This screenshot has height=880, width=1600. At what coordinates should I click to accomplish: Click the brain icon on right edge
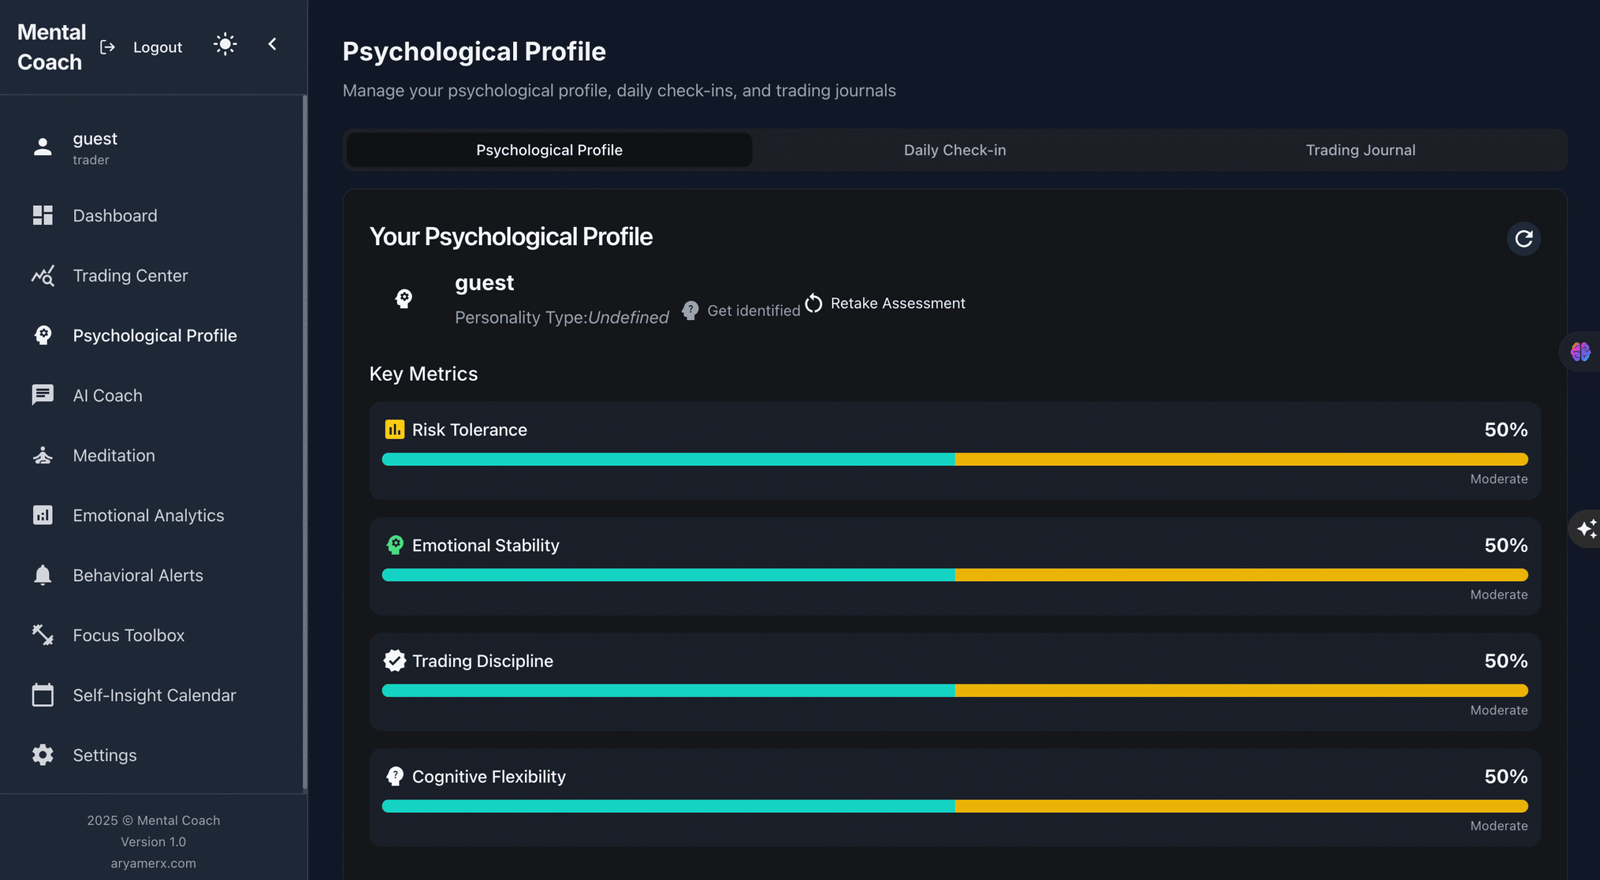pos(1580,352)
